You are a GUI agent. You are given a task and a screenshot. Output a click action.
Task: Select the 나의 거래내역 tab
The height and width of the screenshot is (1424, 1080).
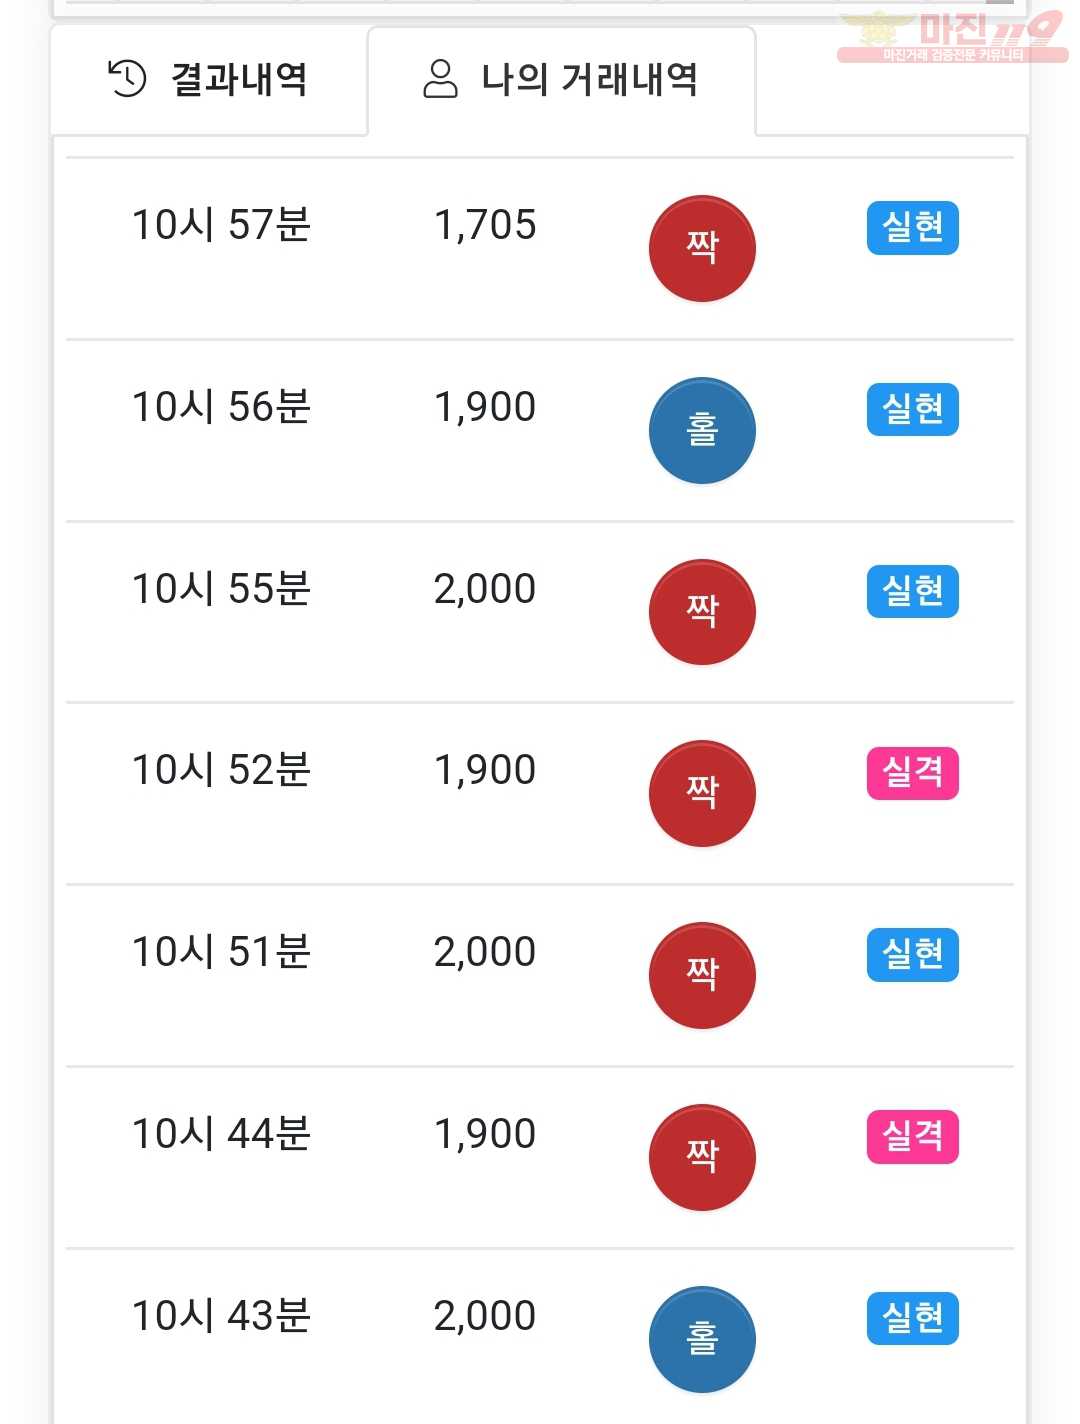(561, 80)
